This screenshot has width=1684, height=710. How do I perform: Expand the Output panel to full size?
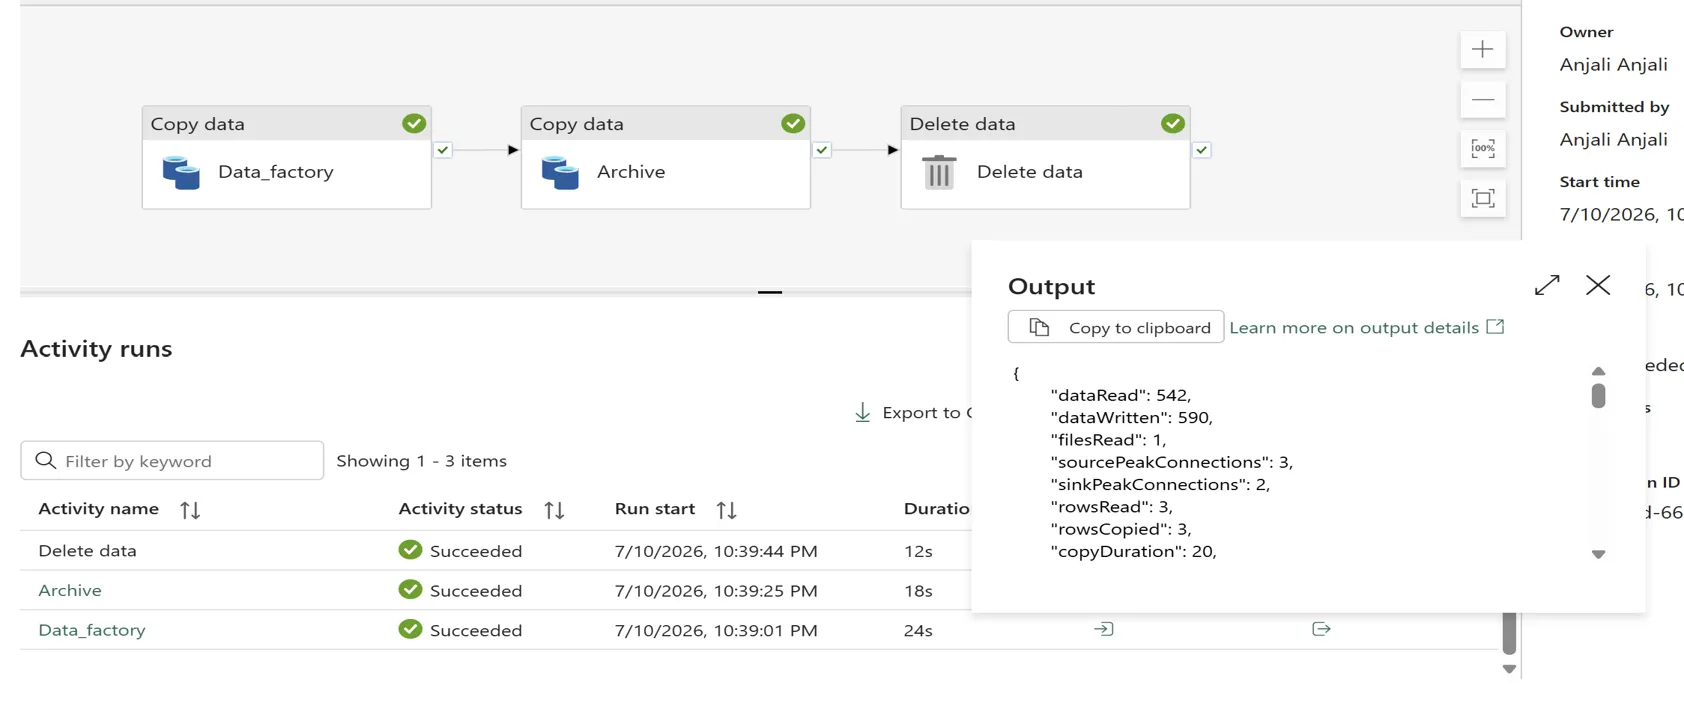[1547, 285]
